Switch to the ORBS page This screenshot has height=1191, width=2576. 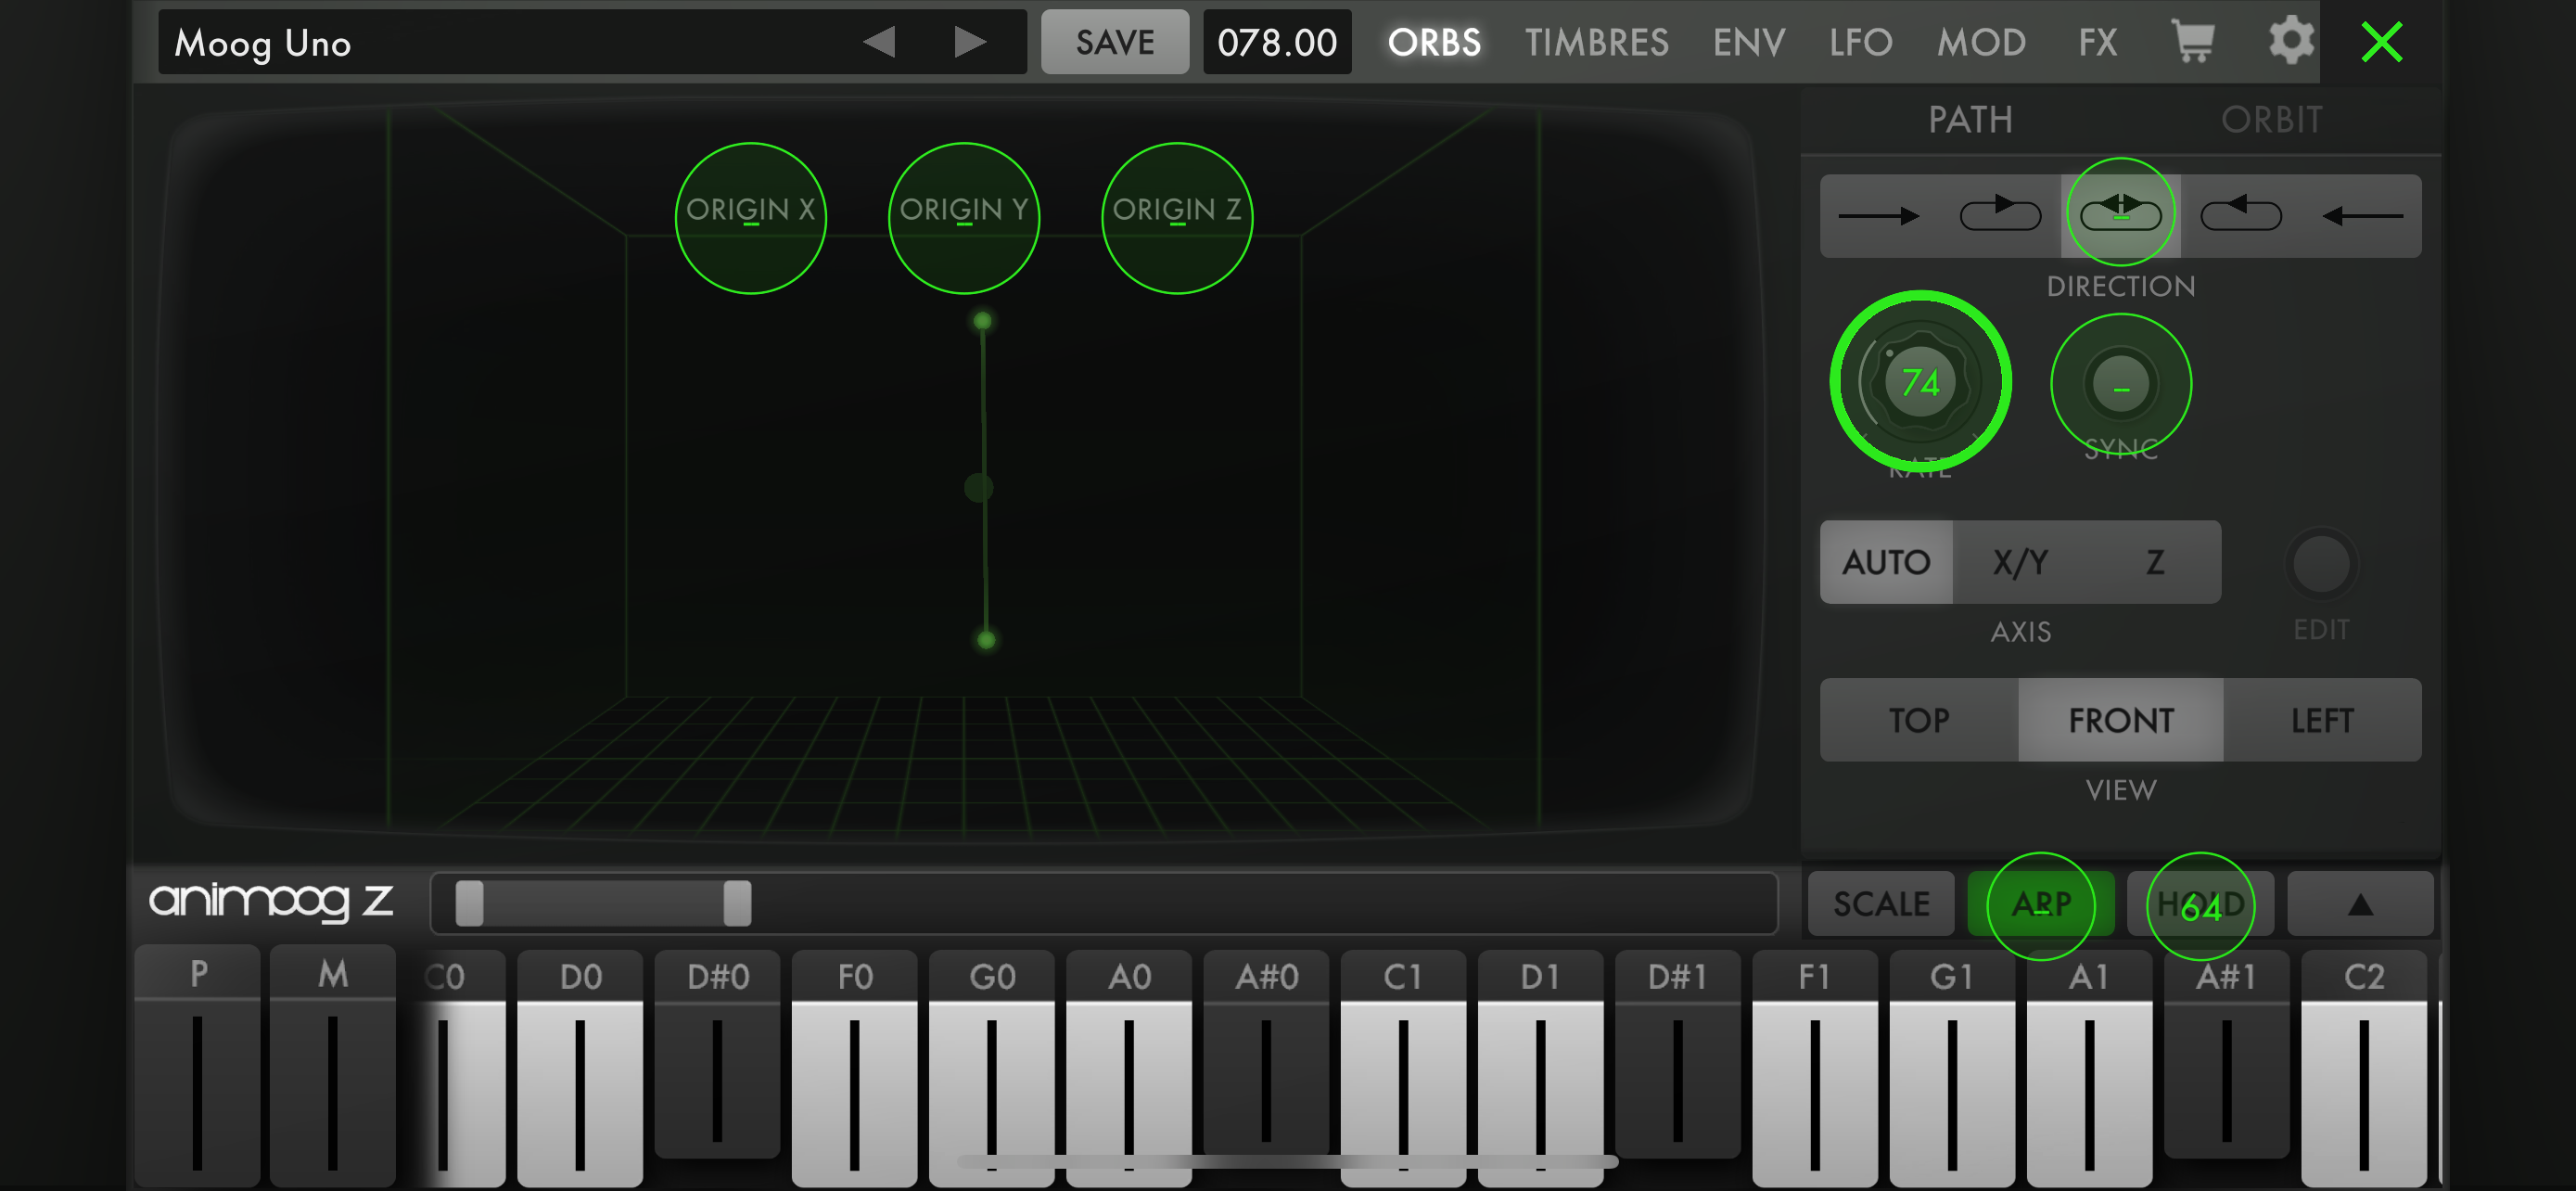point(1434,42)
